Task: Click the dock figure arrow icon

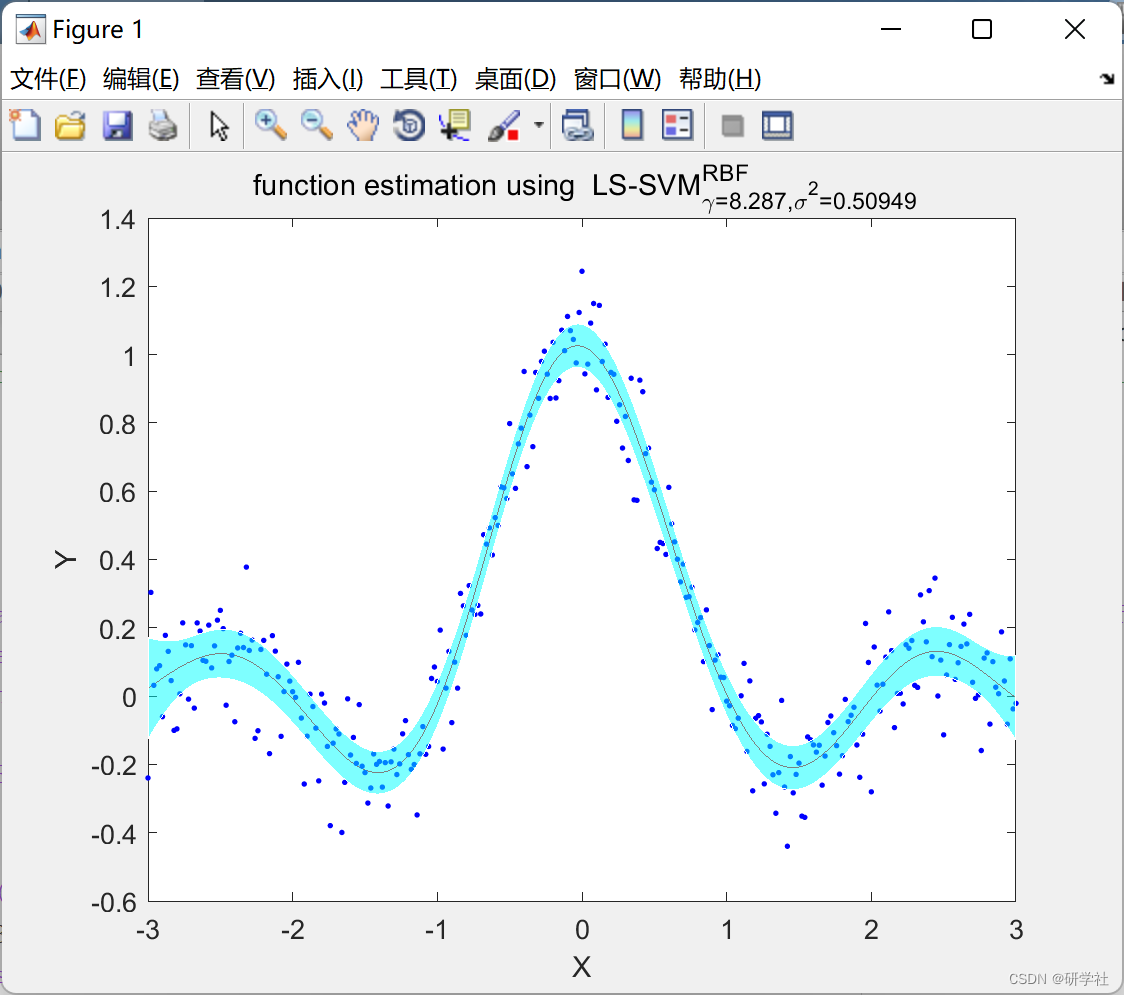Action: [x=1108, y=79]
